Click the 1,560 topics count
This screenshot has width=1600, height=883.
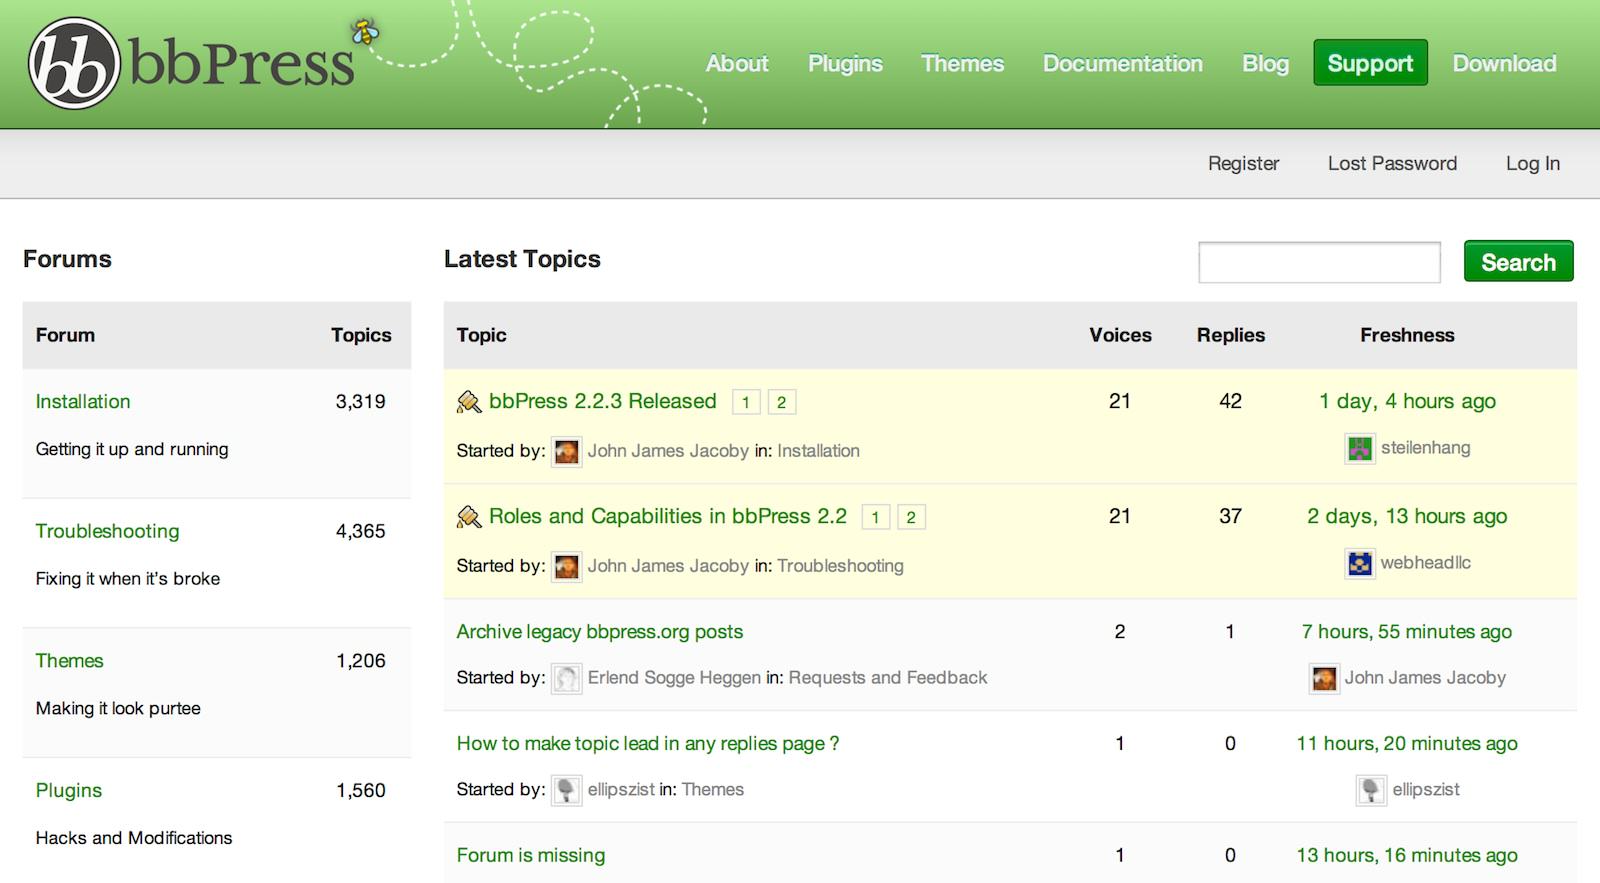360,790
